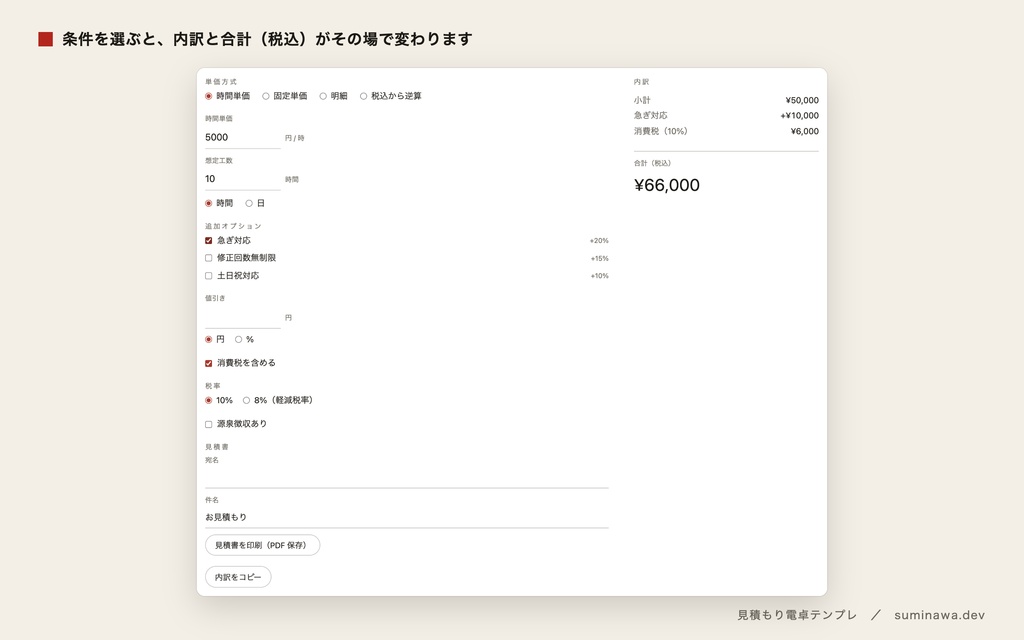This screenshot has height=640, width=1024.
Task: Click the +10% surcharge label
Action: click(600, 276)
